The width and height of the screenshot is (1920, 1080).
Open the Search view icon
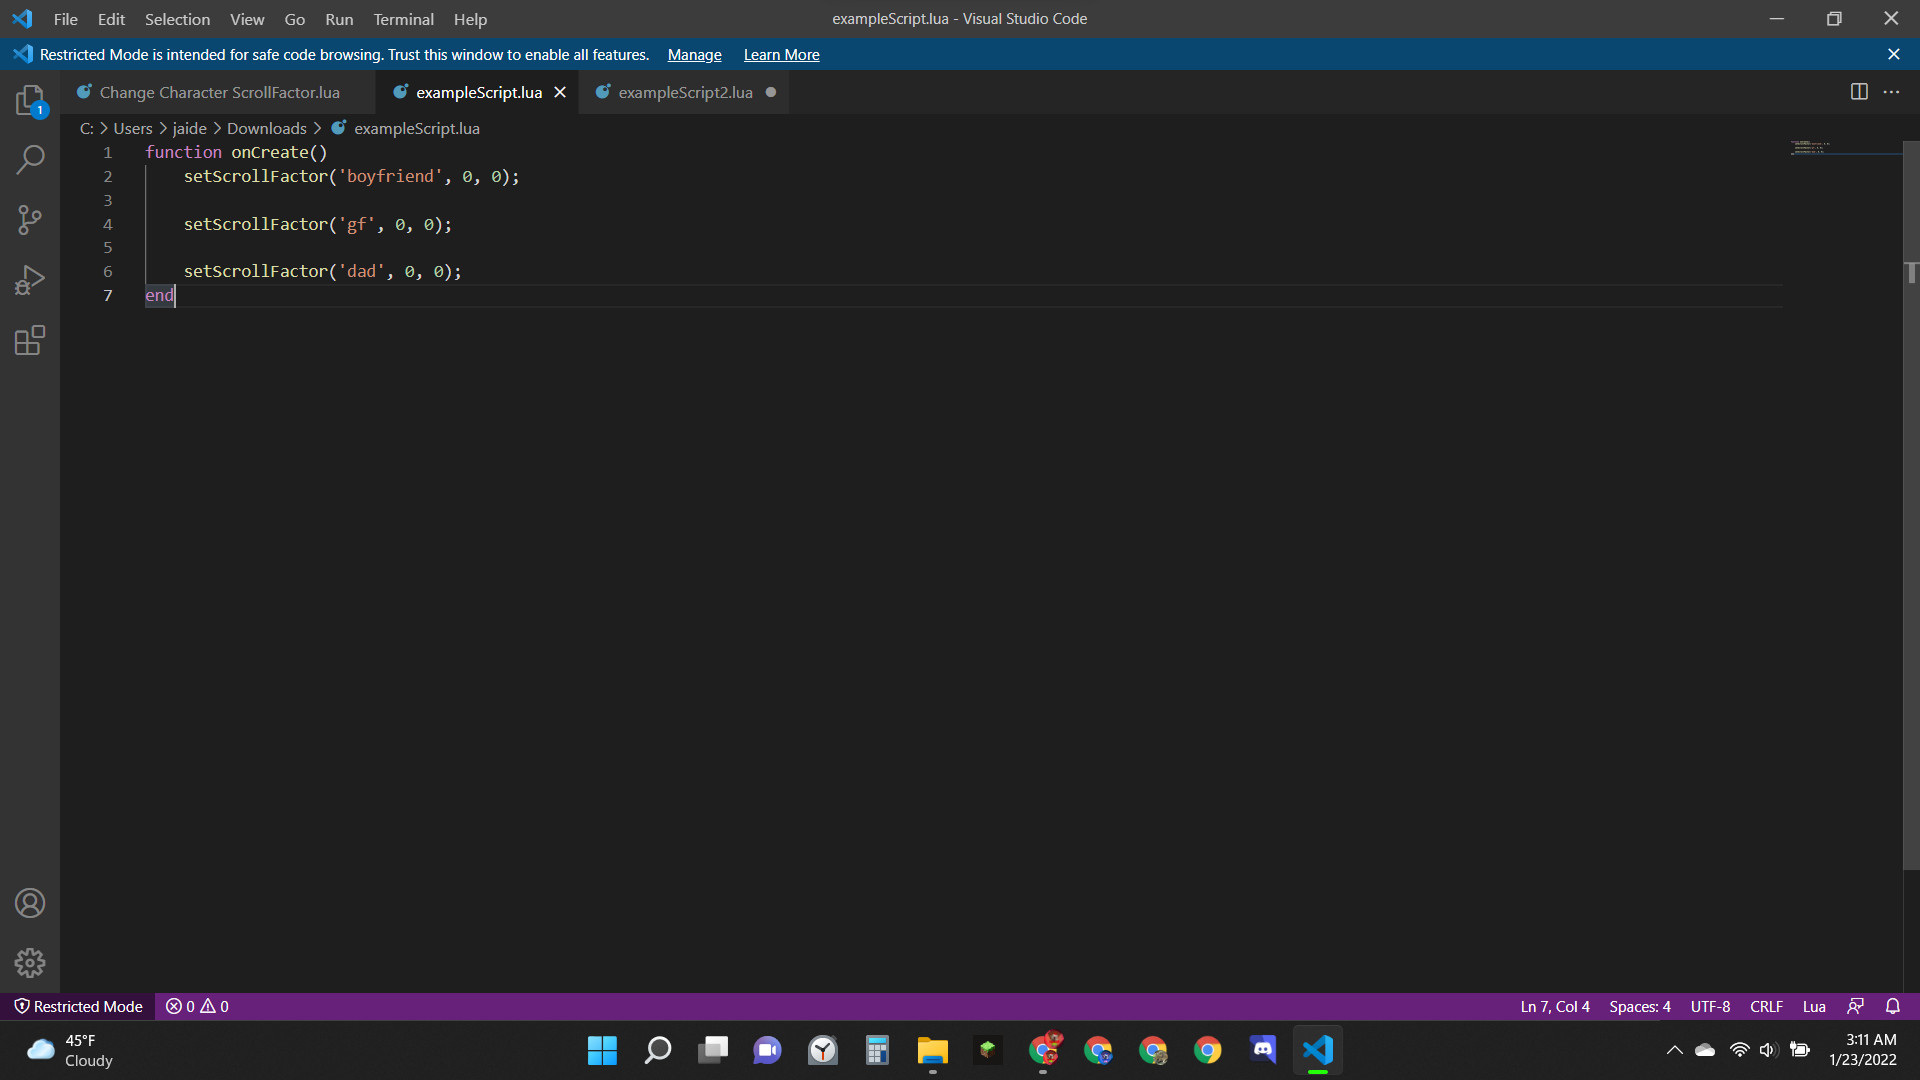30,160
